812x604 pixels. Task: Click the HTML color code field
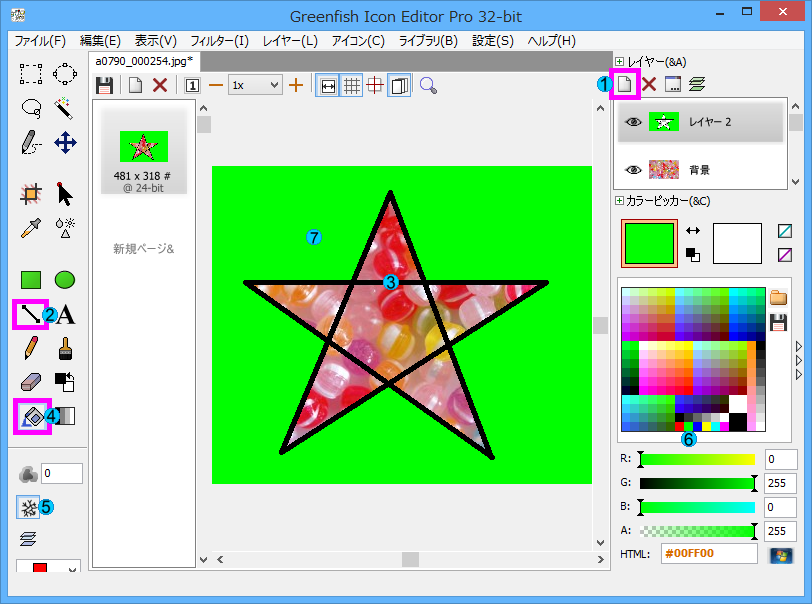click(708, 554)
